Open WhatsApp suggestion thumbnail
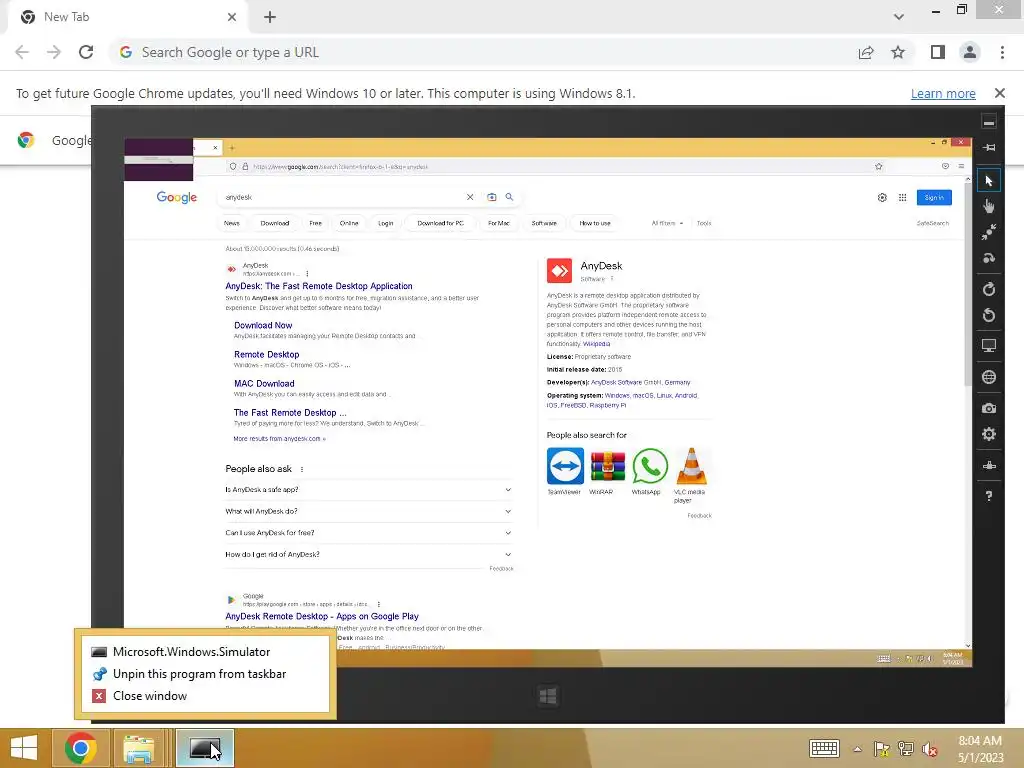Viewport: 1024px width, 768px height. click(650, 466)
